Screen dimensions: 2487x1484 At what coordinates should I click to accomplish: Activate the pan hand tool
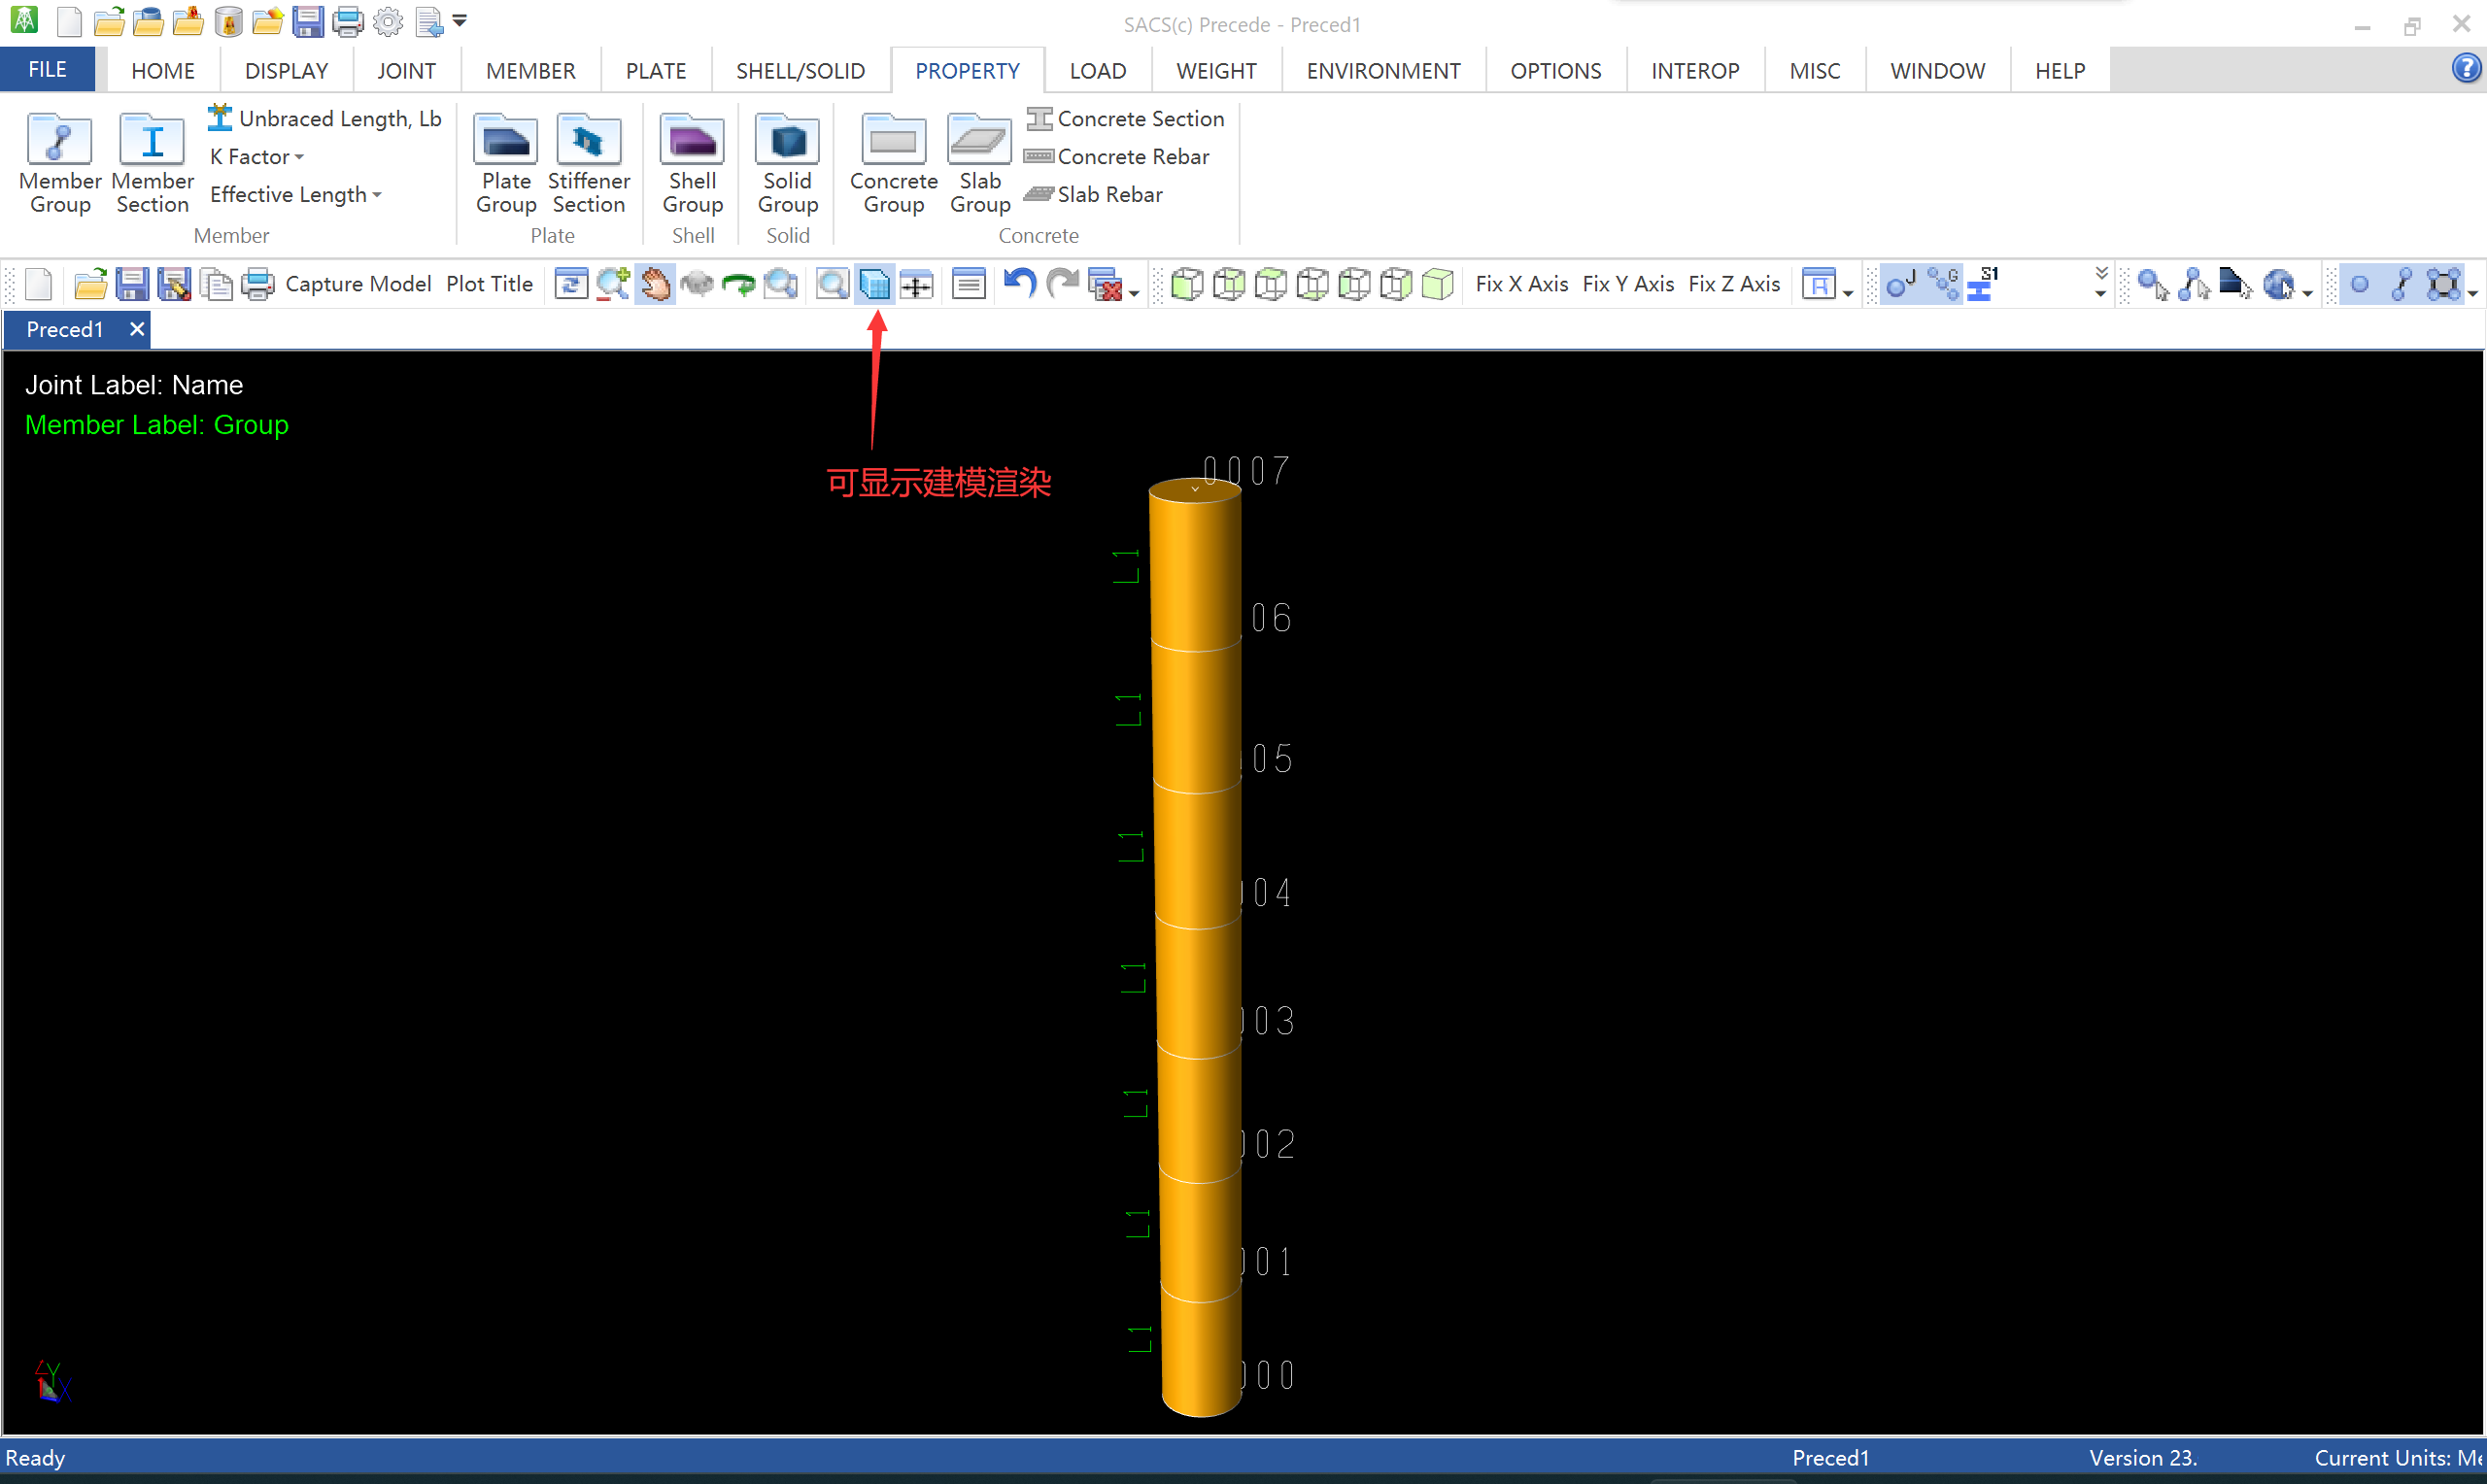655,284
